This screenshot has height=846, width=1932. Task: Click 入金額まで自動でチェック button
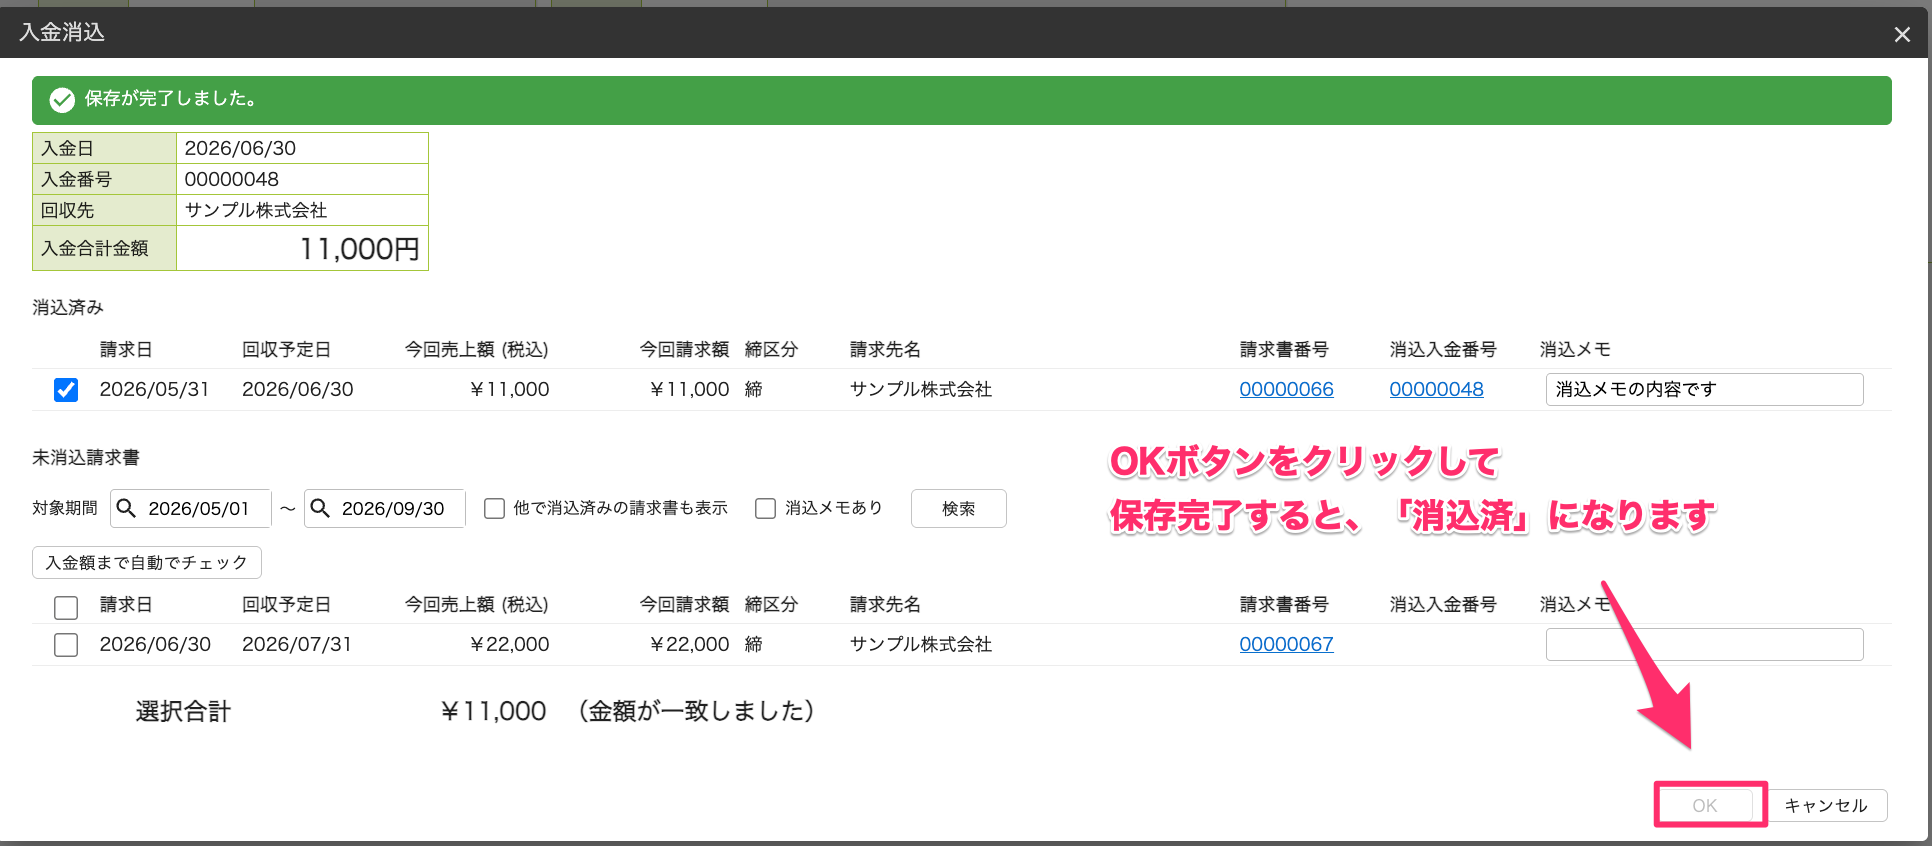click(147, 562)
